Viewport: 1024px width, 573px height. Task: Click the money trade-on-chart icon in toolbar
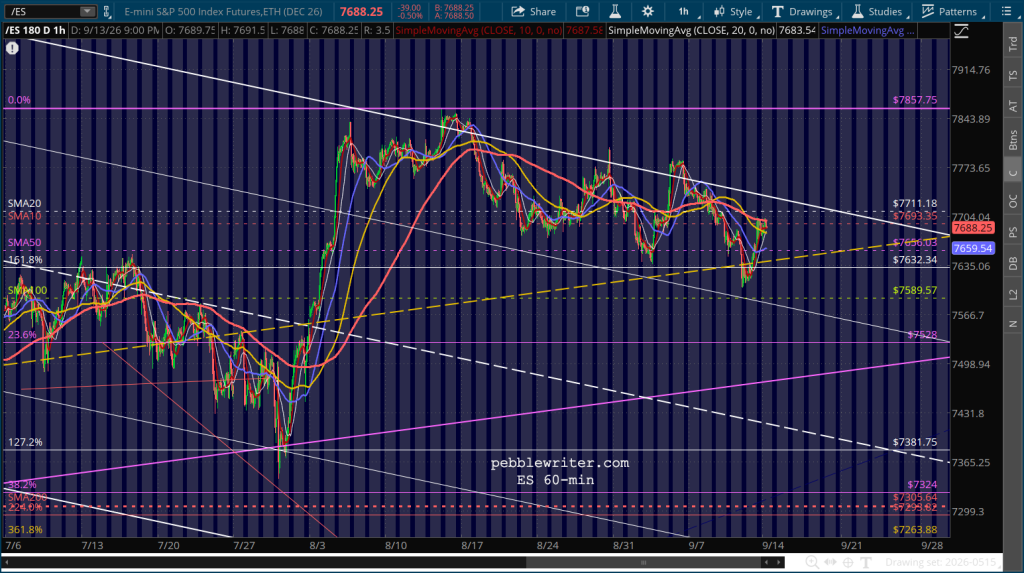[582, 12]
